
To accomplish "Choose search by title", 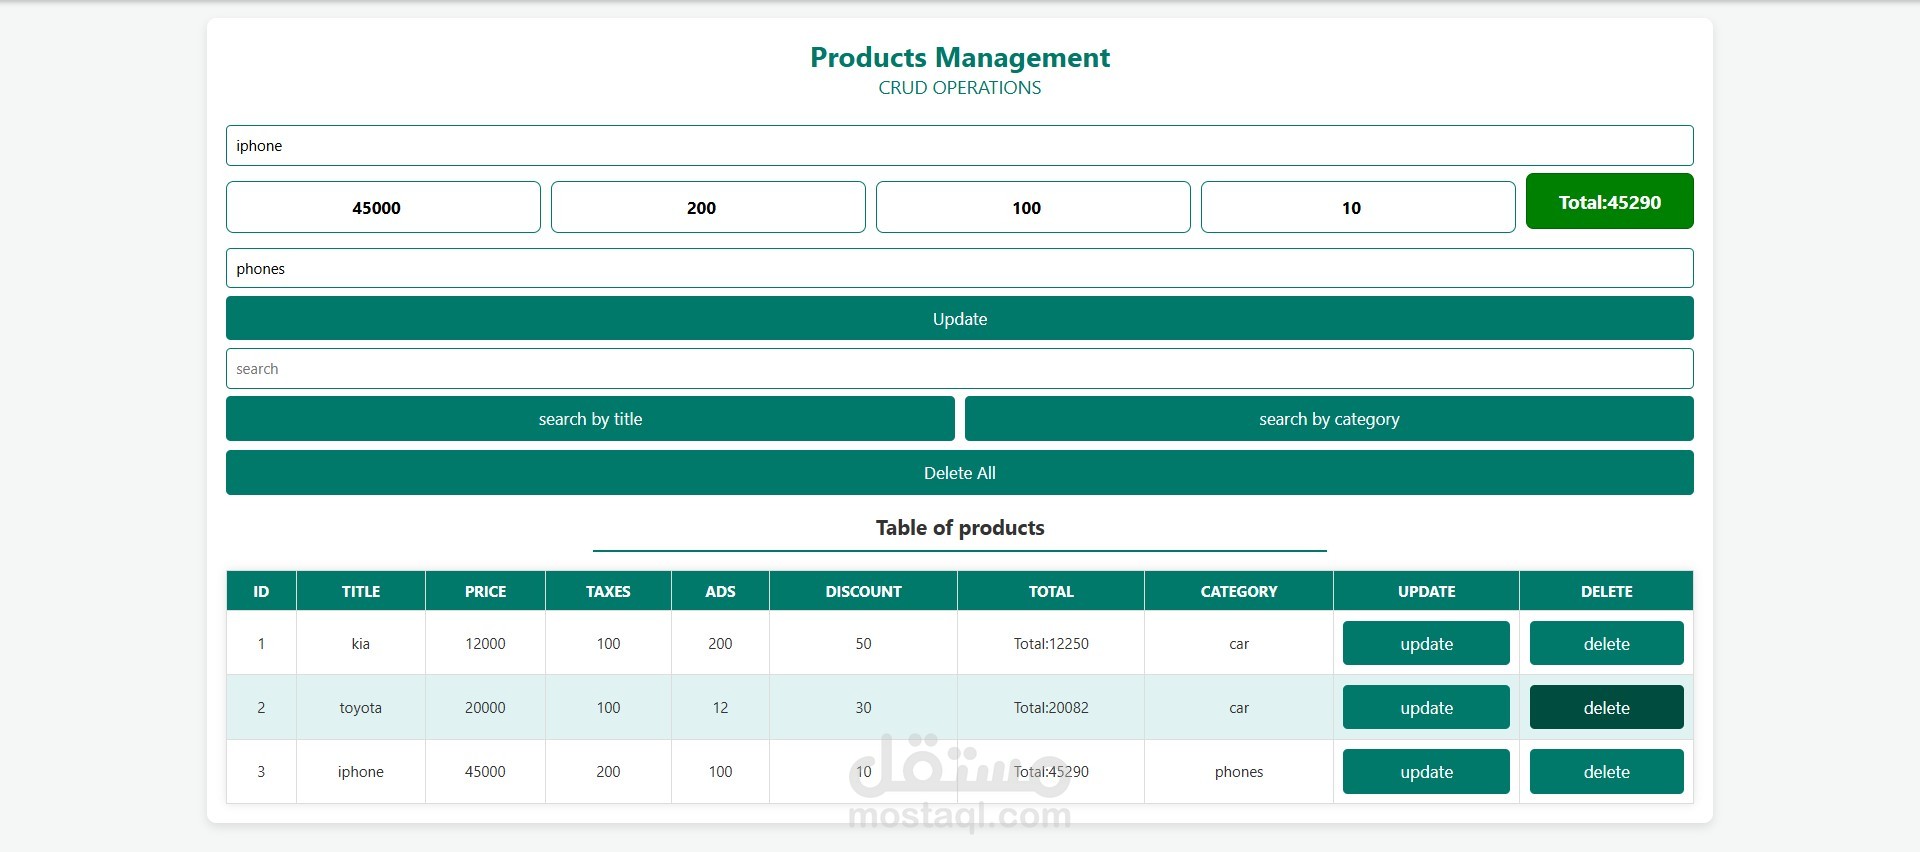I will (x=590, y=419).
